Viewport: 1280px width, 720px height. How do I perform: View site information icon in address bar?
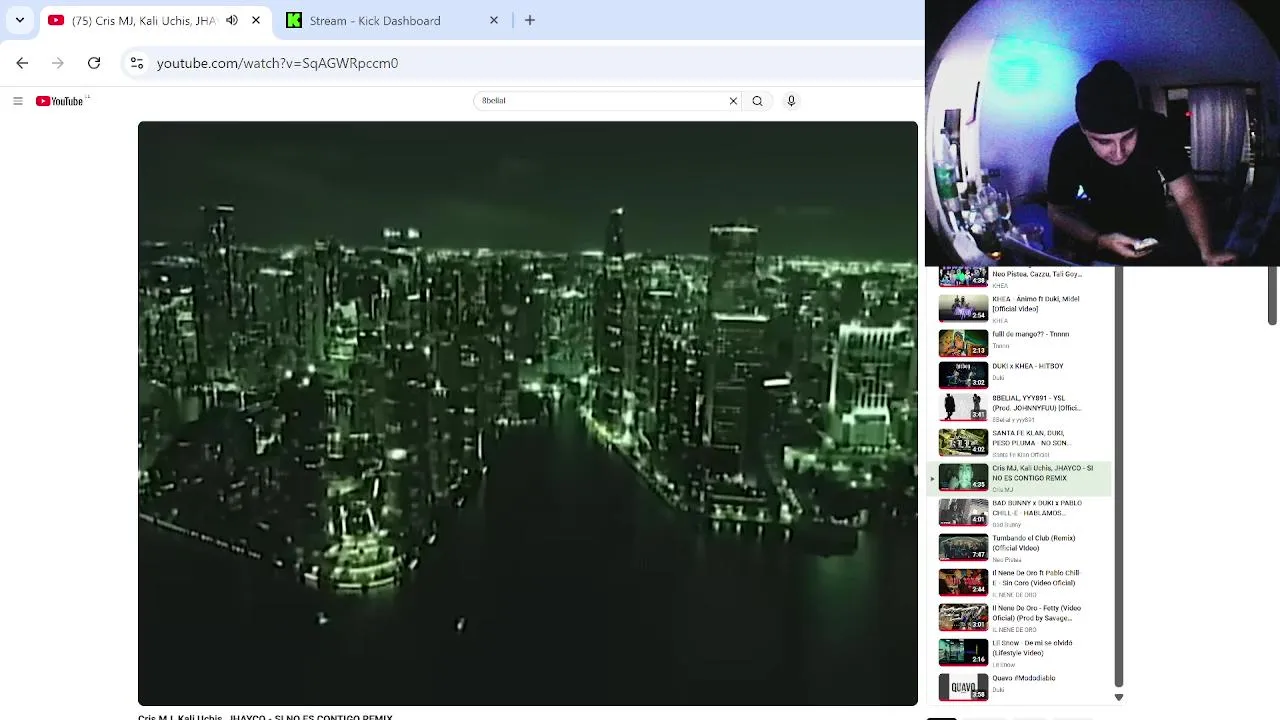coord(137,63)
